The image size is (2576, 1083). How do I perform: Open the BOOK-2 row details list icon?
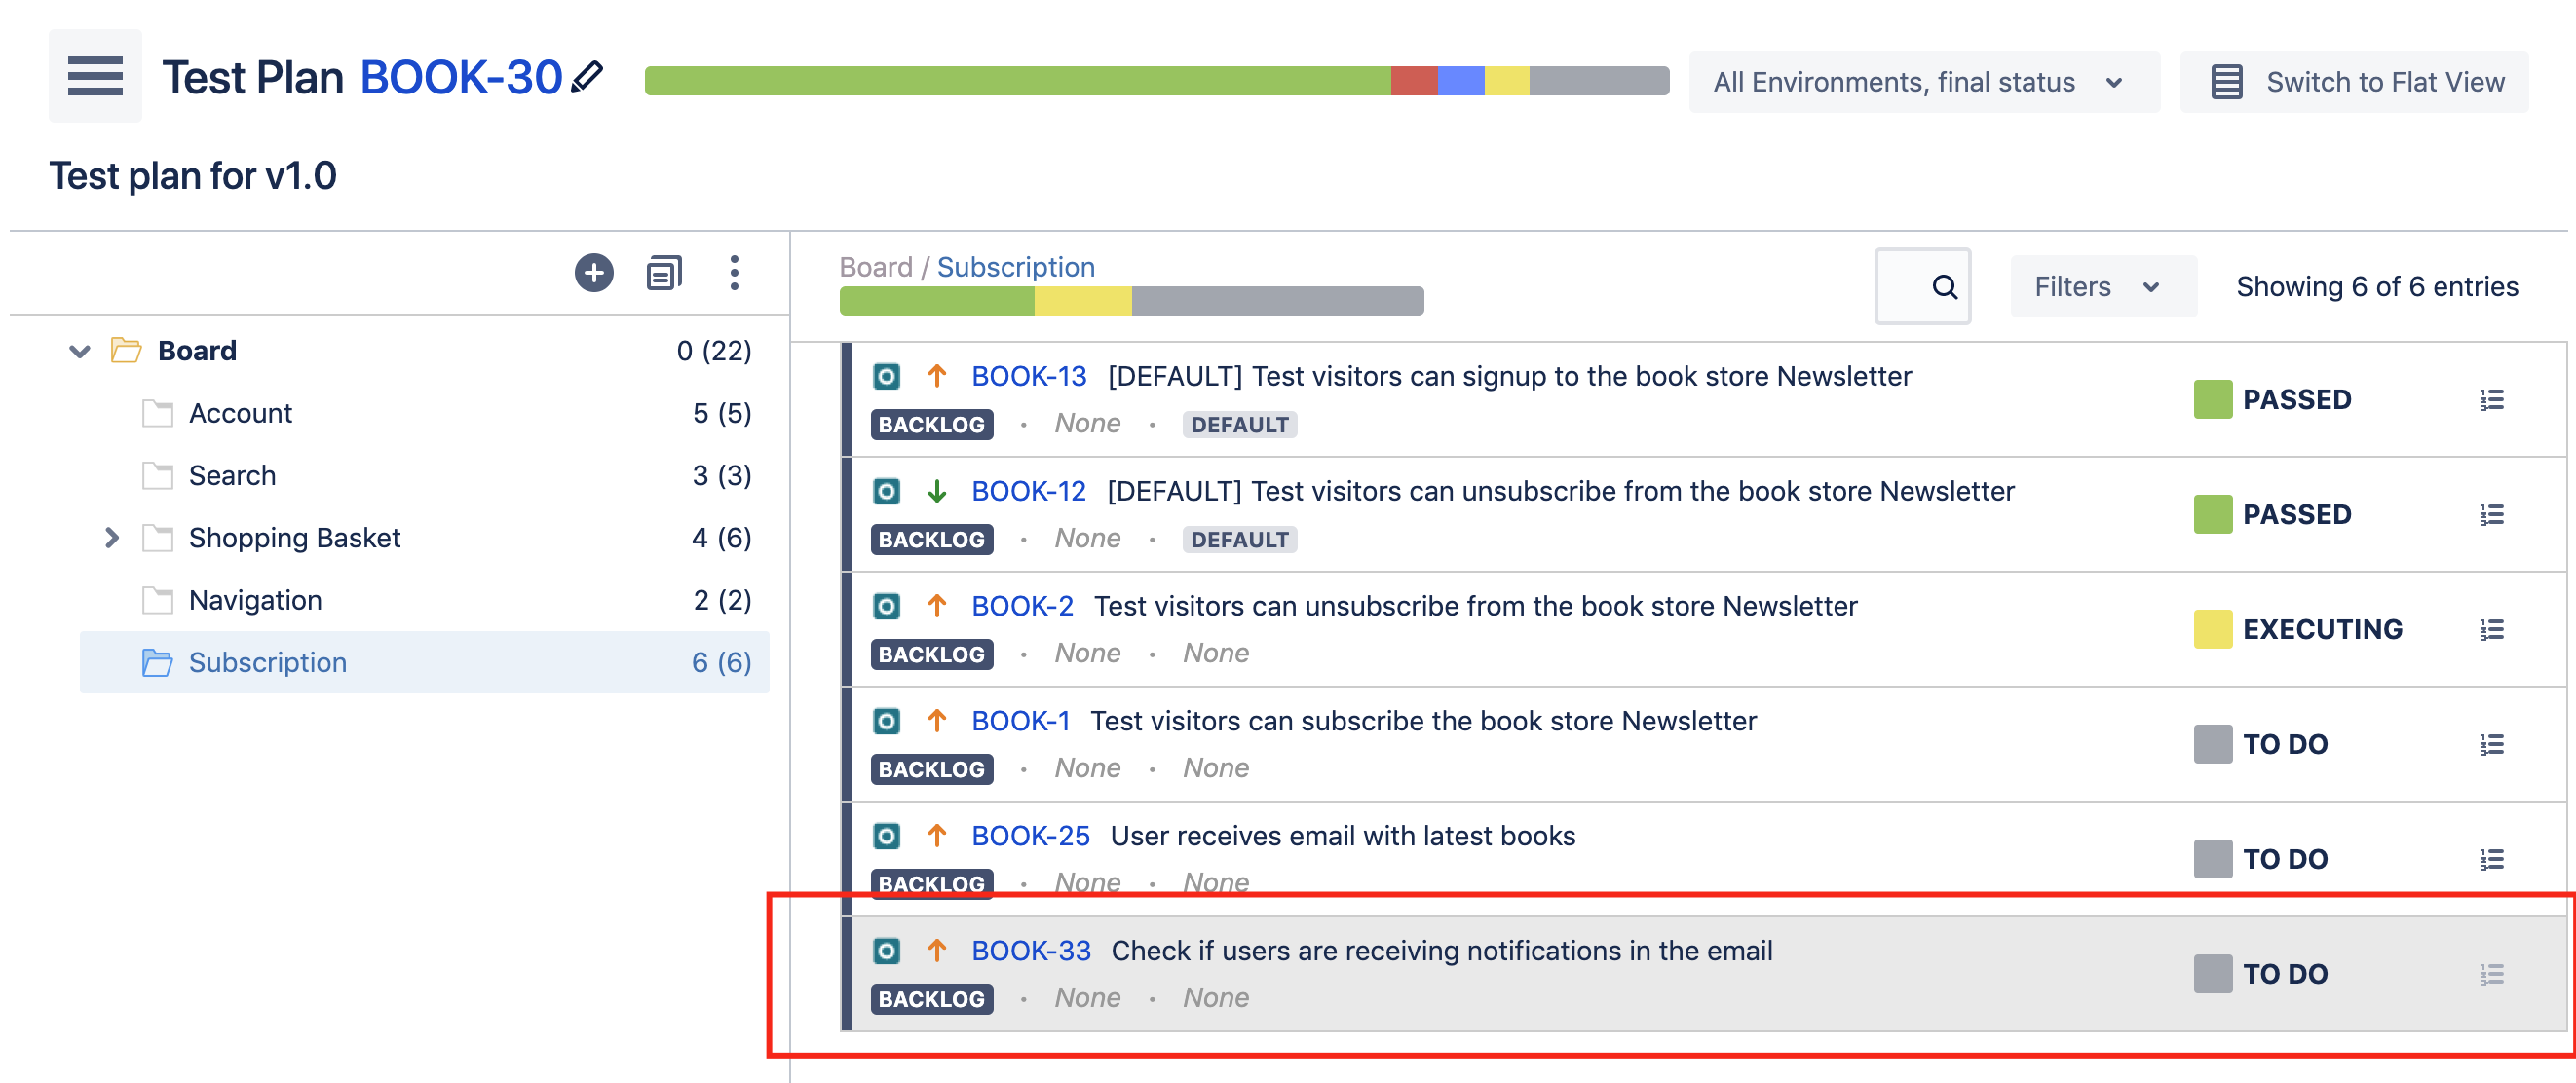click(2491, 630)
